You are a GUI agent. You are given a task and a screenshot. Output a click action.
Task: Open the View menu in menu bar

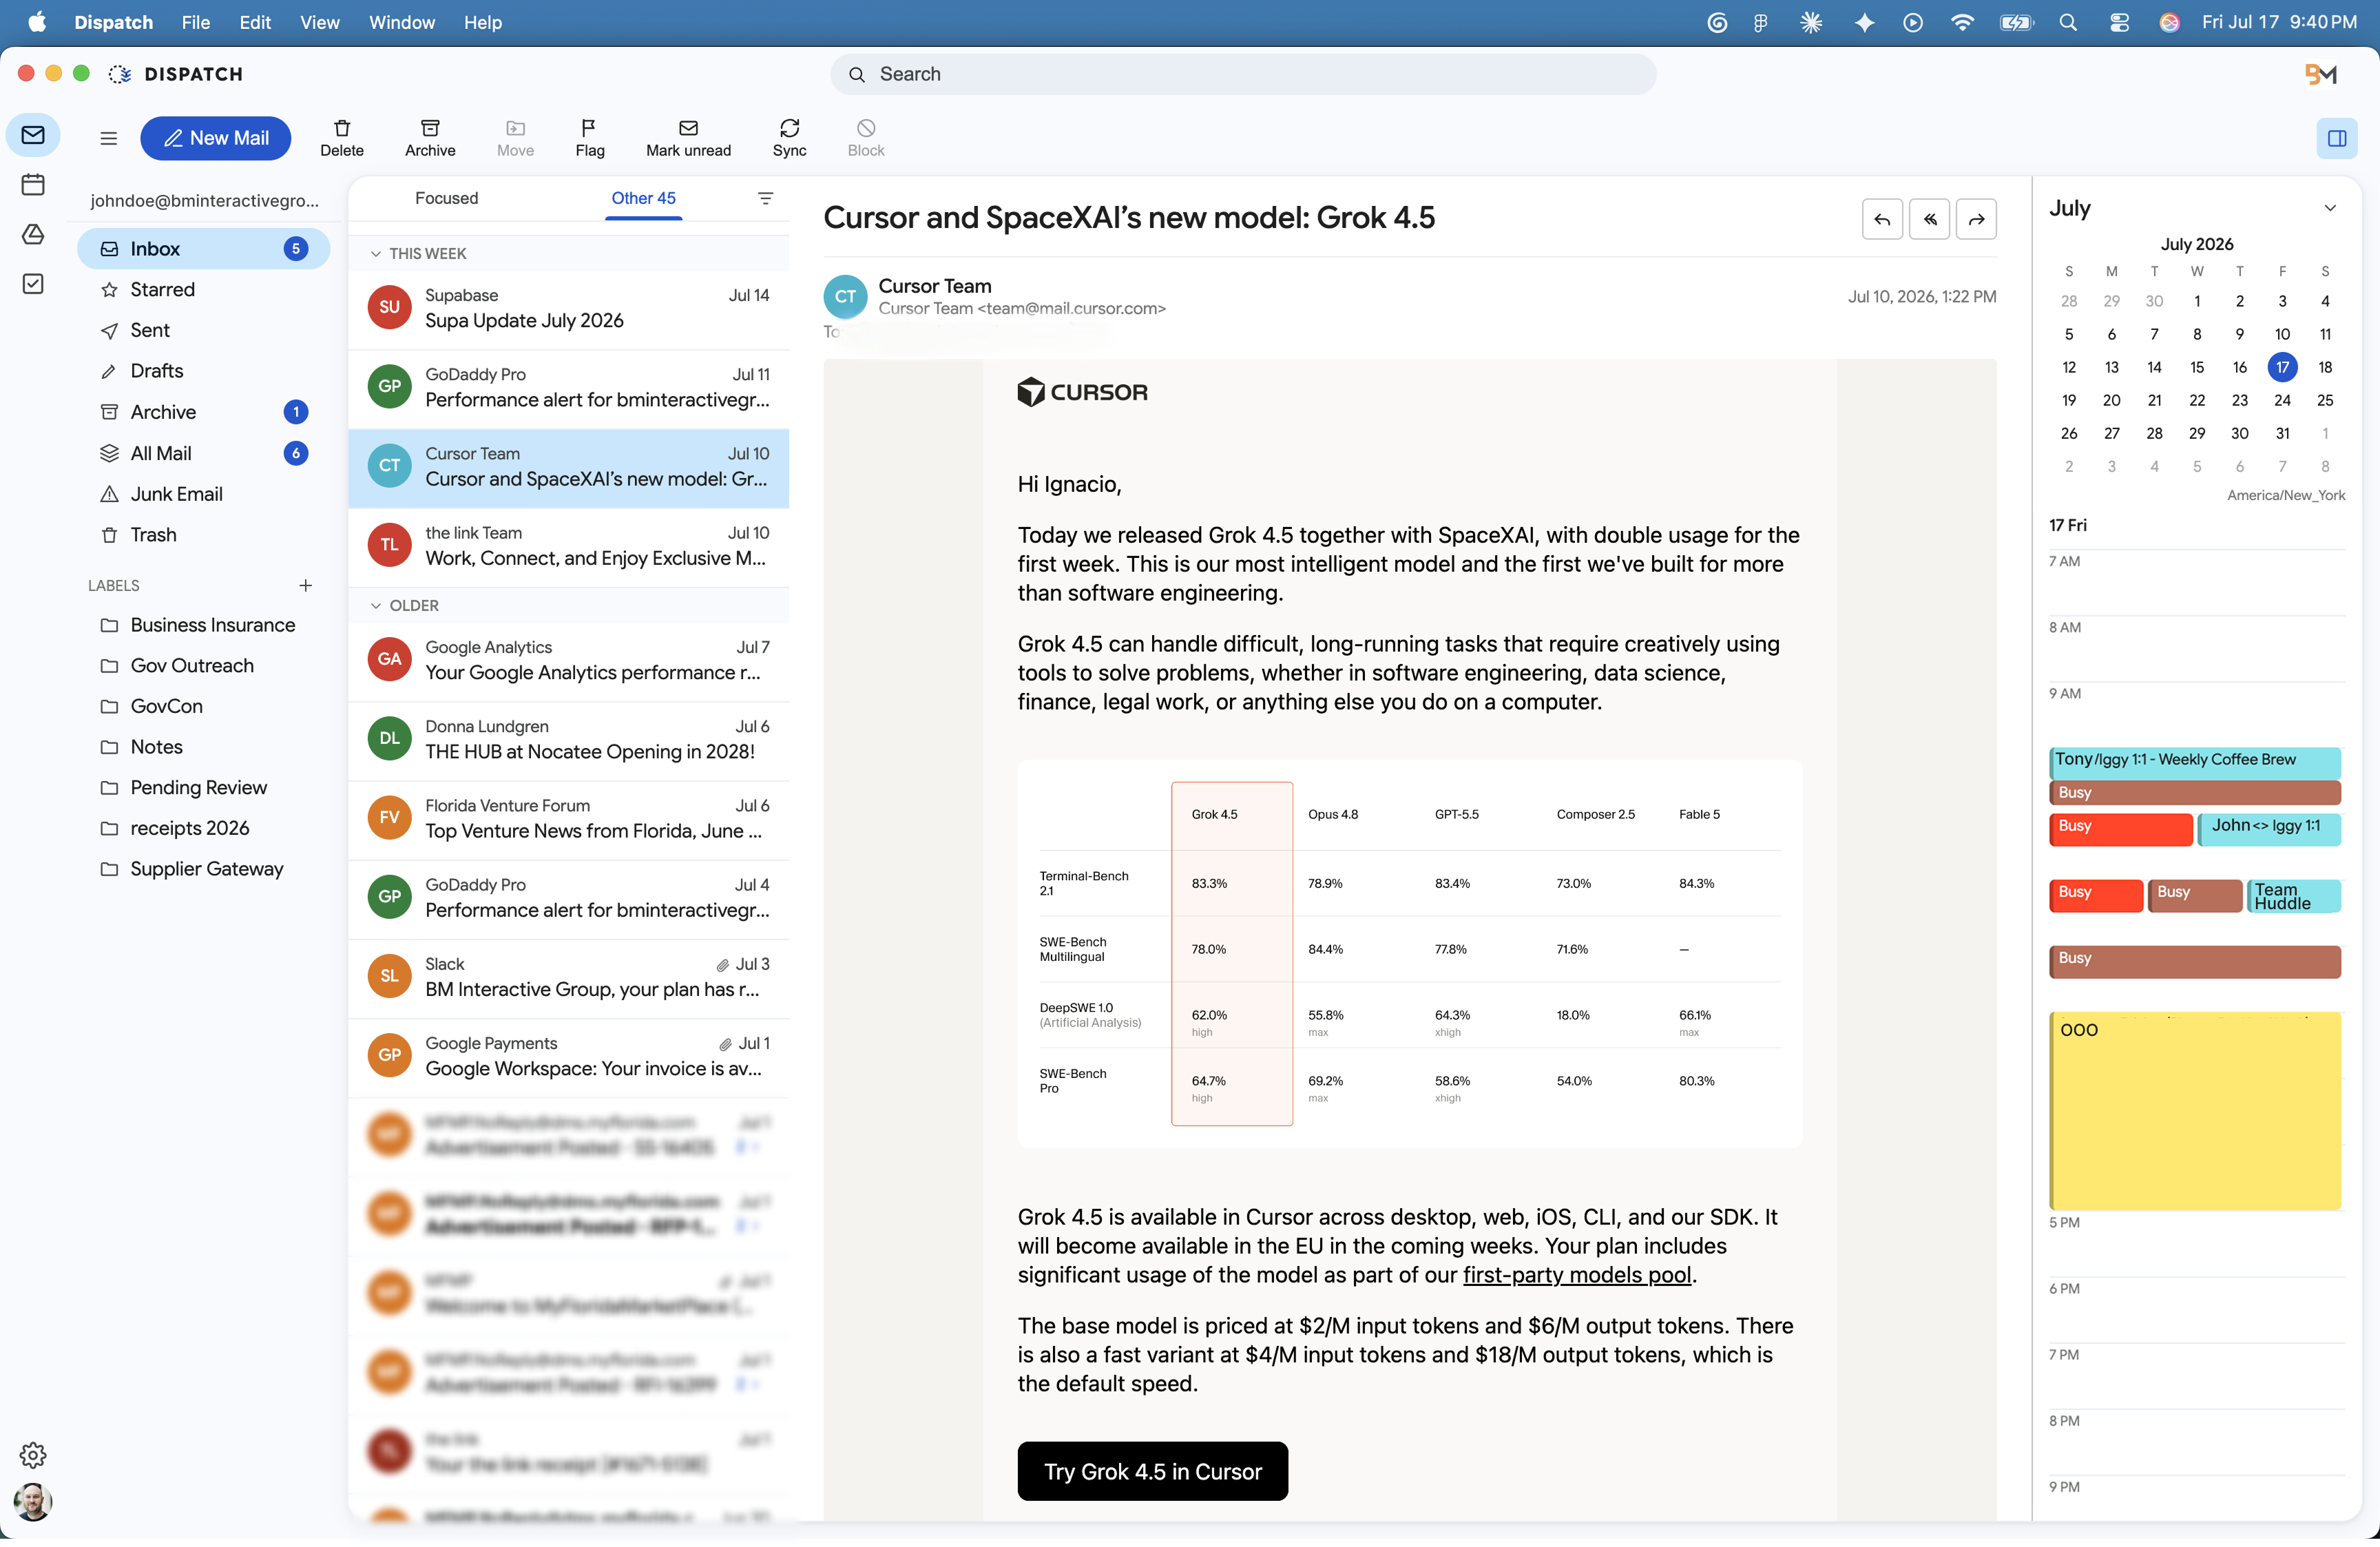[x=320, y=22]
